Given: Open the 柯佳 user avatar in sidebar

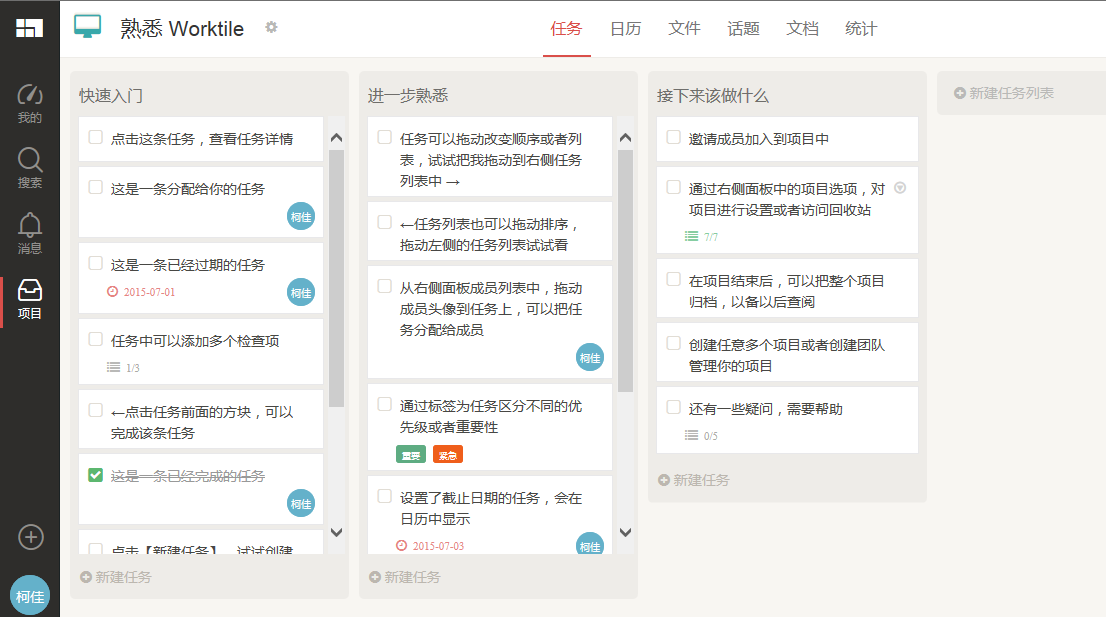Looking at the screenshot, I should coord(30,595).
